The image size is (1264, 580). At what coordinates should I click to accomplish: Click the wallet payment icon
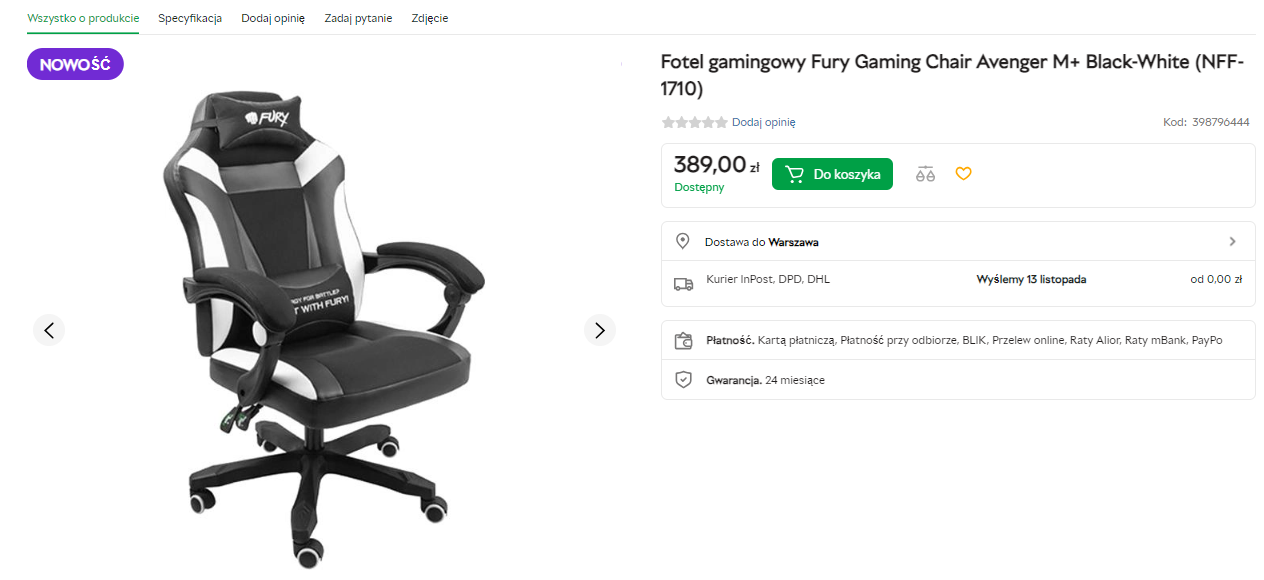pyautogui.click(x=683, y=341)
